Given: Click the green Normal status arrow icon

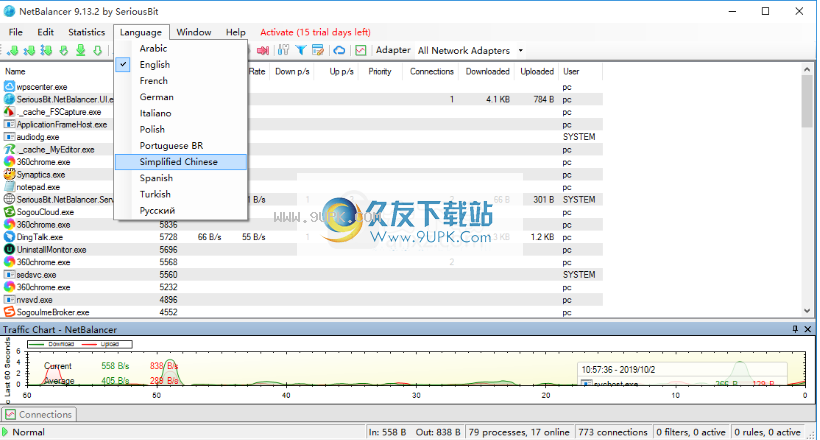Looking at the screenshot, I should pos(5,432).
